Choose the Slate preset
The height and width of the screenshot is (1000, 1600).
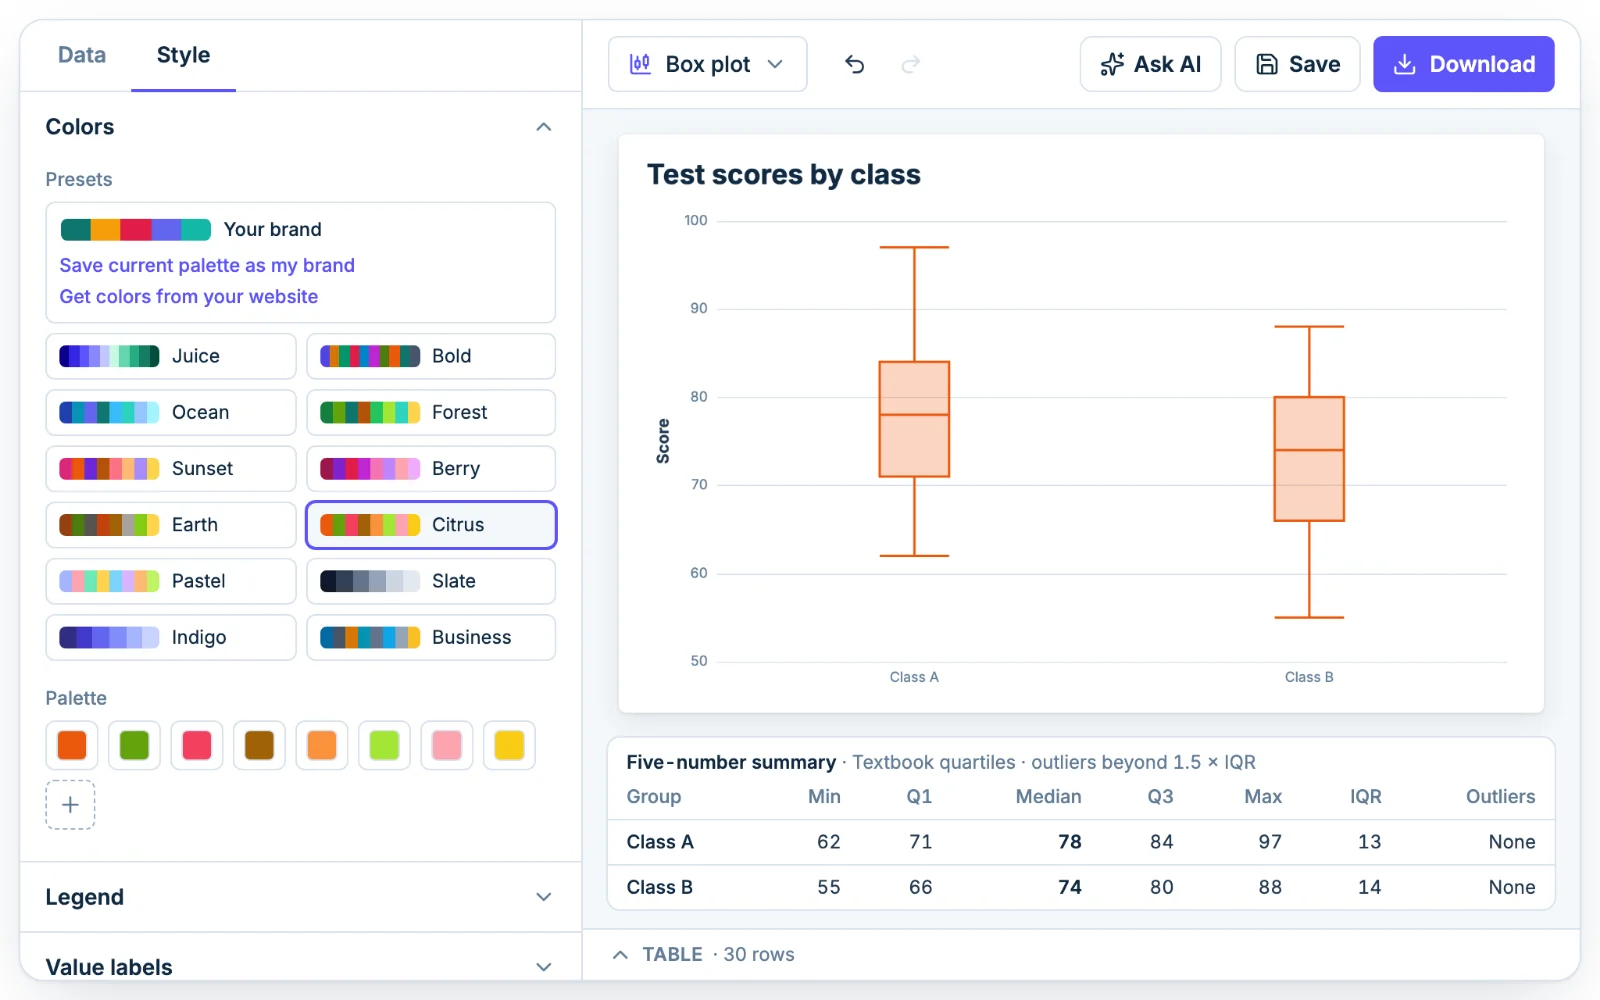(x=431, y=581)
